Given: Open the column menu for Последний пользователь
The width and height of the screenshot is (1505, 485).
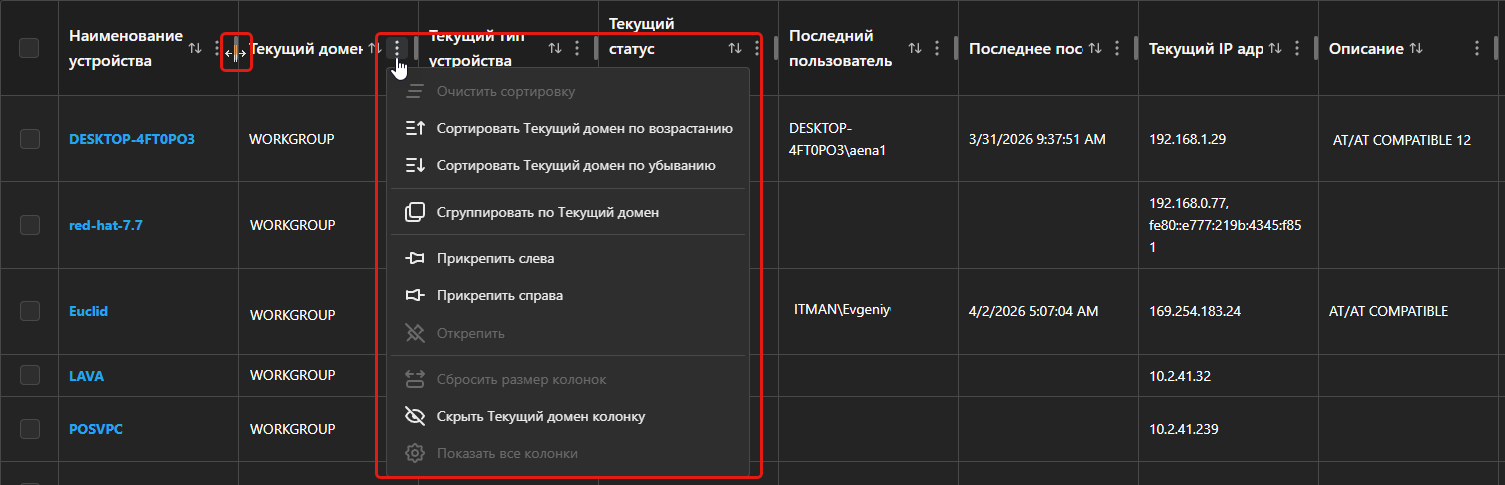Looking at the screenshot, I should tap(937, 48).
